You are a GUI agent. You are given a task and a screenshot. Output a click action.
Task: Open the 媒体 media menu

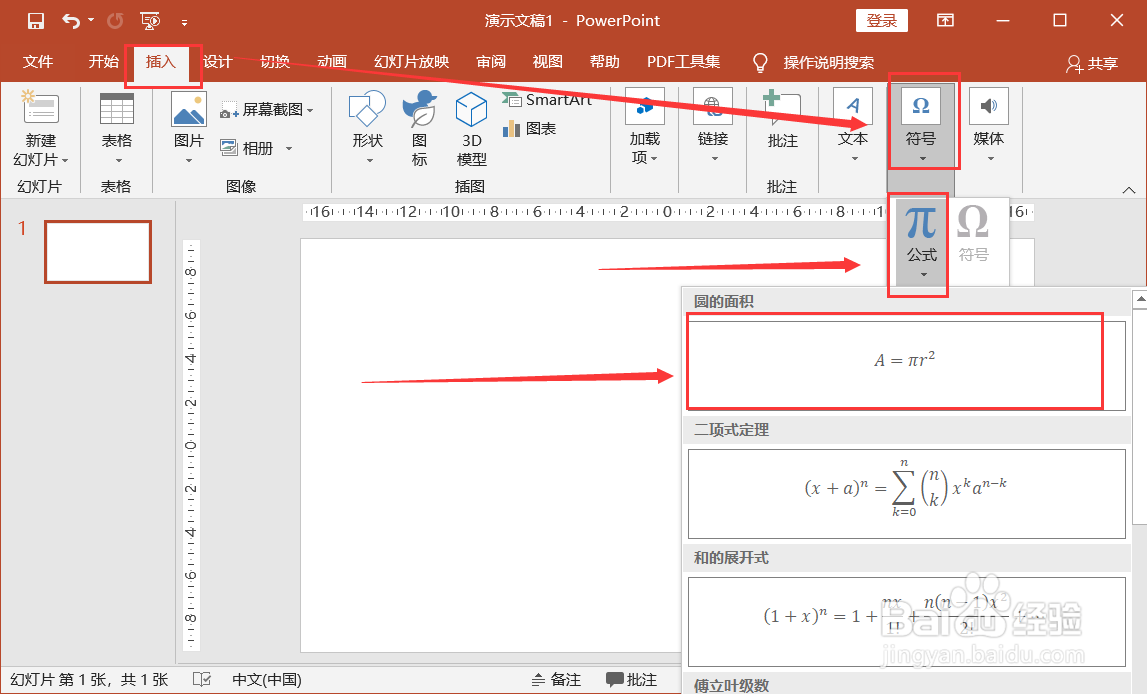[988, 127]
